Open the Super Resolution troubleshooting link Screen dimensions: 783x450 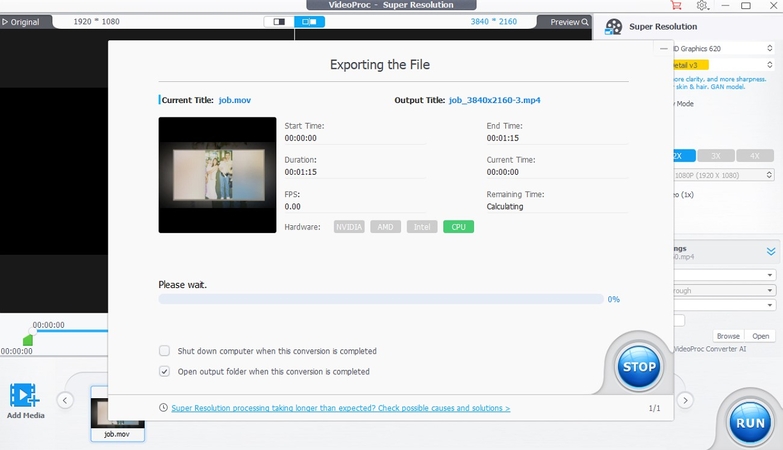pos(341,408)
